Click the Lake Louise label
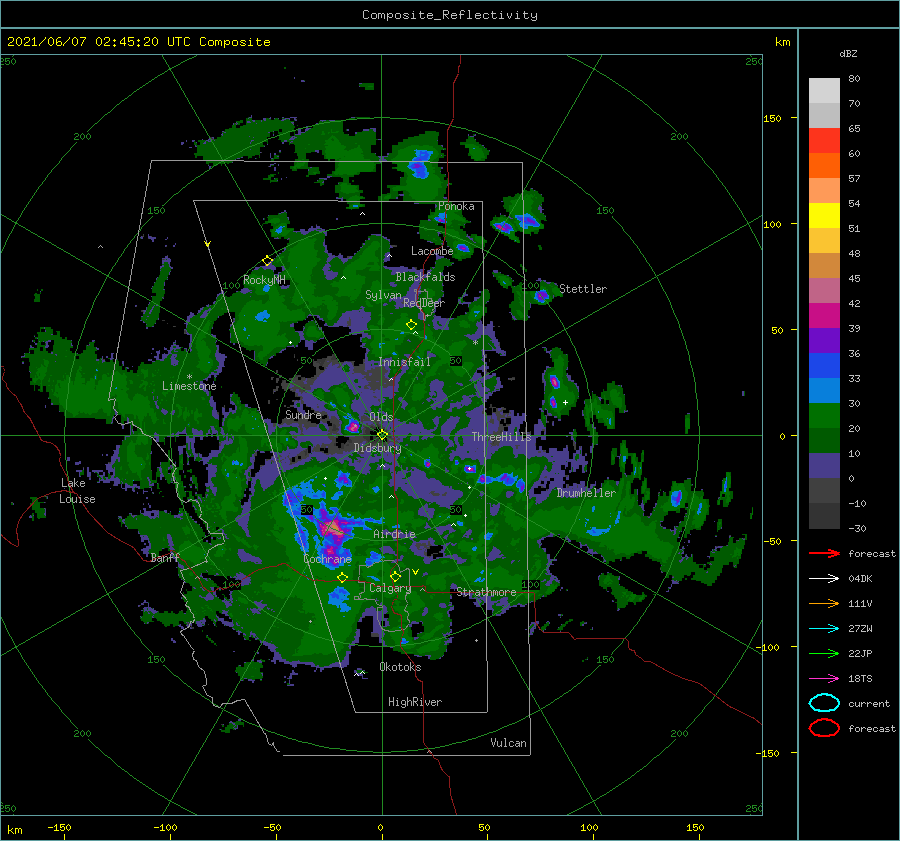900x841 pixels. coord(77,491)
